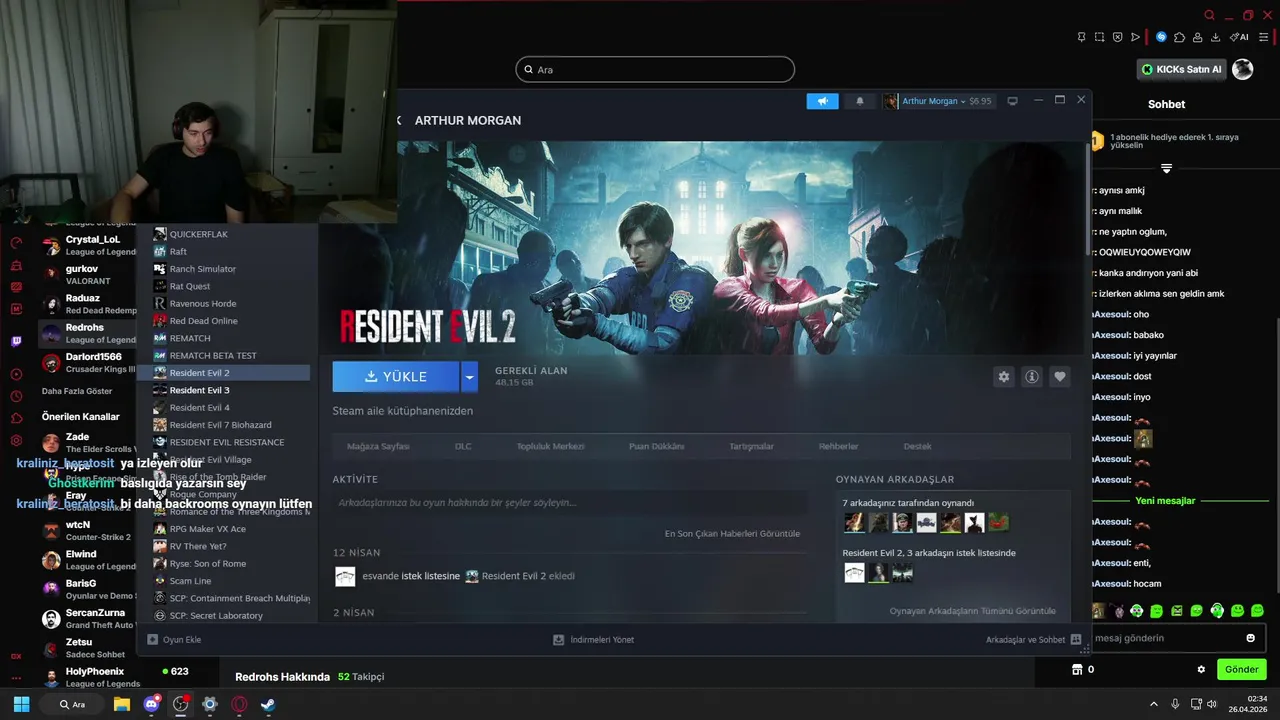Click the Windows Start button
1280x720 pixels.
tap(21, 704)
